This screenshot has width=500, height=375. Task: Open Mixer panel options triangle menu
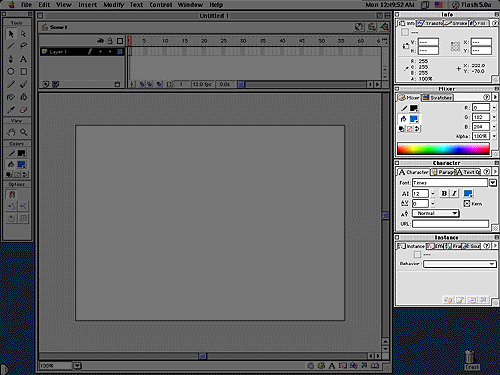click(495, 97)
